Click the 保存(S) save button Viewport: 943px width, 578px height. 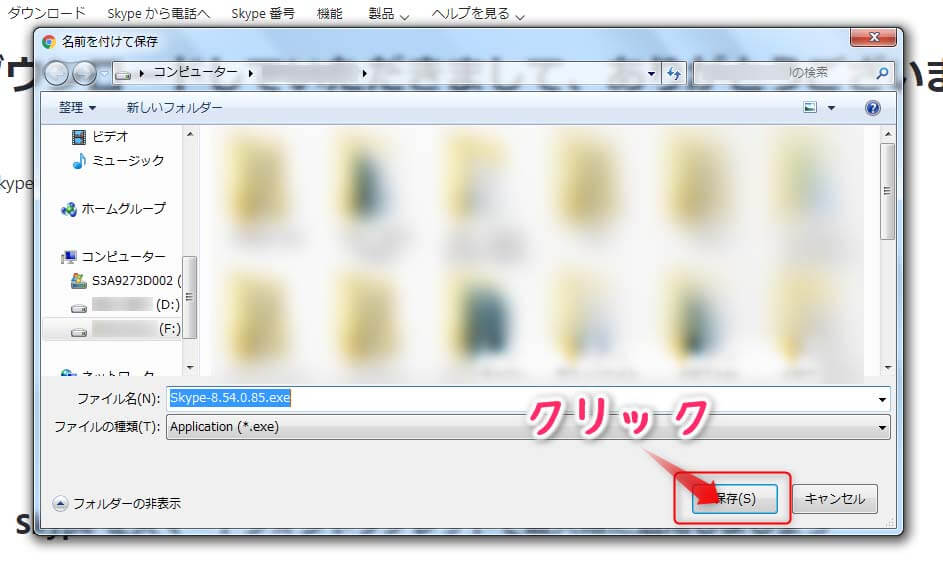coord(735,497)
